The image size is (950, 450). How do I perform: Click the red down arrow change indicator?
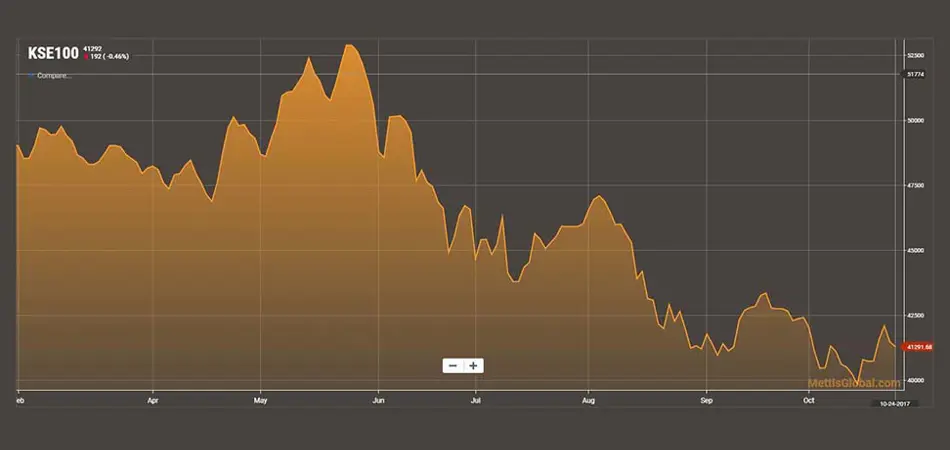pyautogui.click(x=87, y=57)
